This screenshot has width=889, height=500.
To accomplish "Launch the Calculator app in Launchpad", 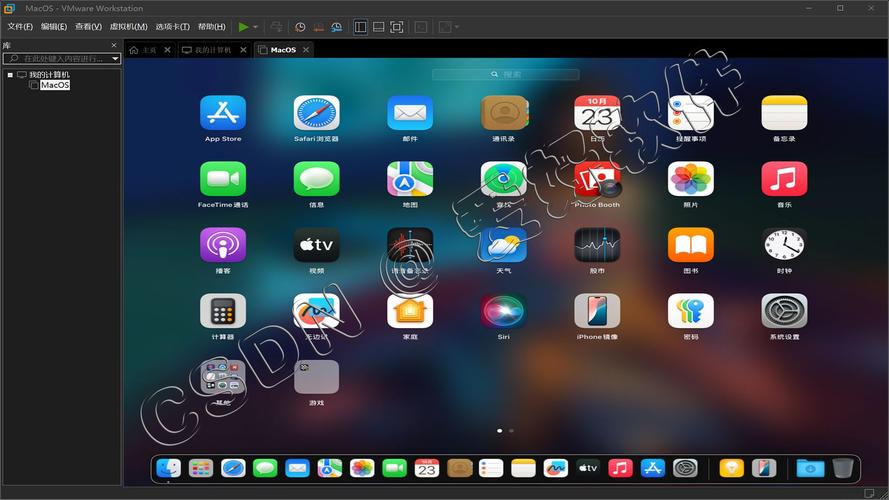I will [x=222, y=311].
